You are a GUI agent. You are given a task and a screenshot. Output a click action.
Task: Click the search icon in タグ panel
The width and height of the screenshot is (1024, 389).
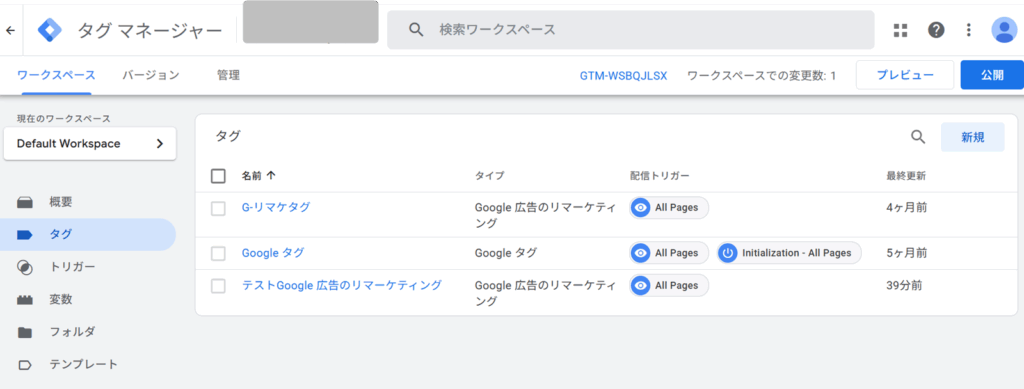pos(918,137)
